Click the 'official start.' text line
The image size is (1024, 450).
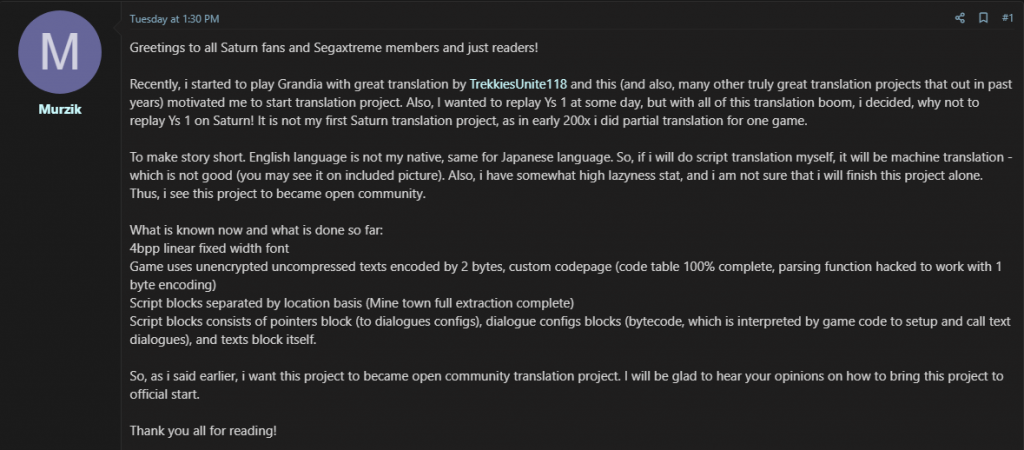click(x=166, y=394)
